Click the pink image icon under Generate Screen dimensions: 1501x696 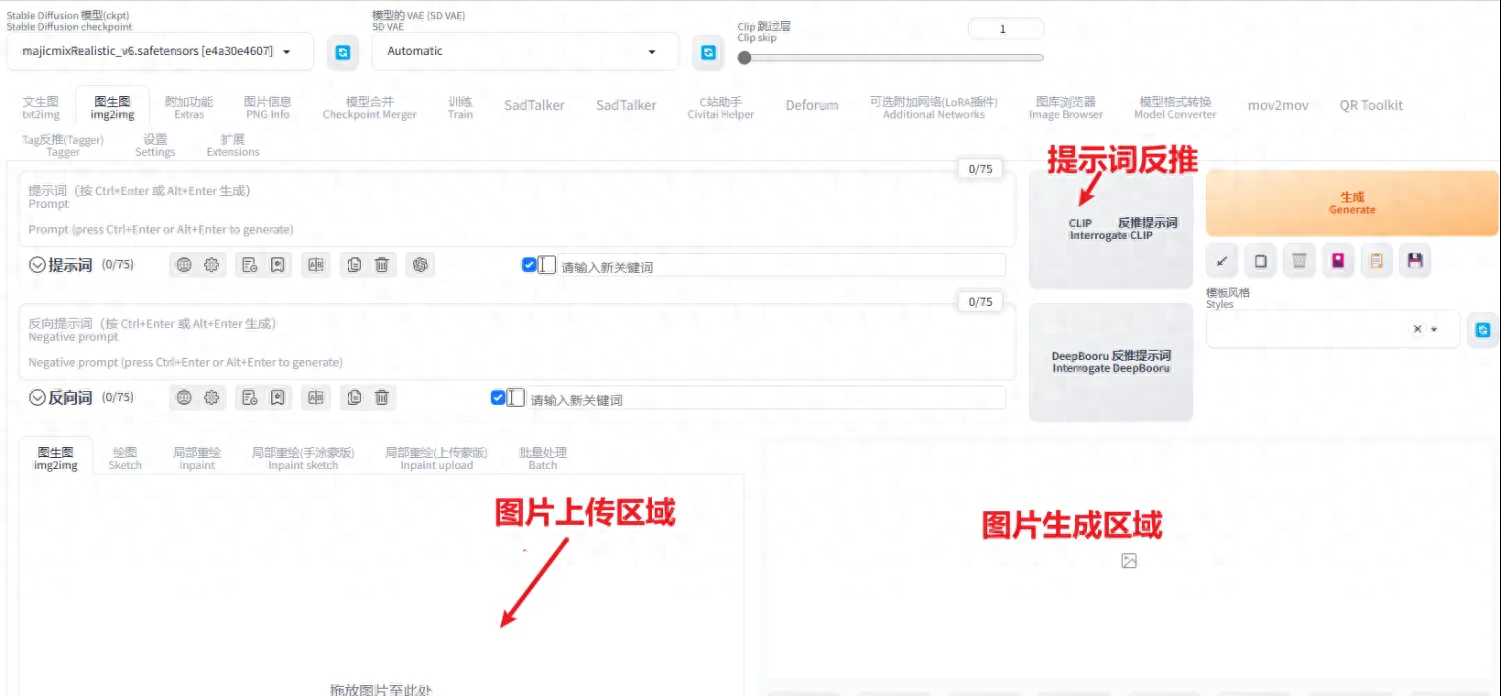(1338, 261)
